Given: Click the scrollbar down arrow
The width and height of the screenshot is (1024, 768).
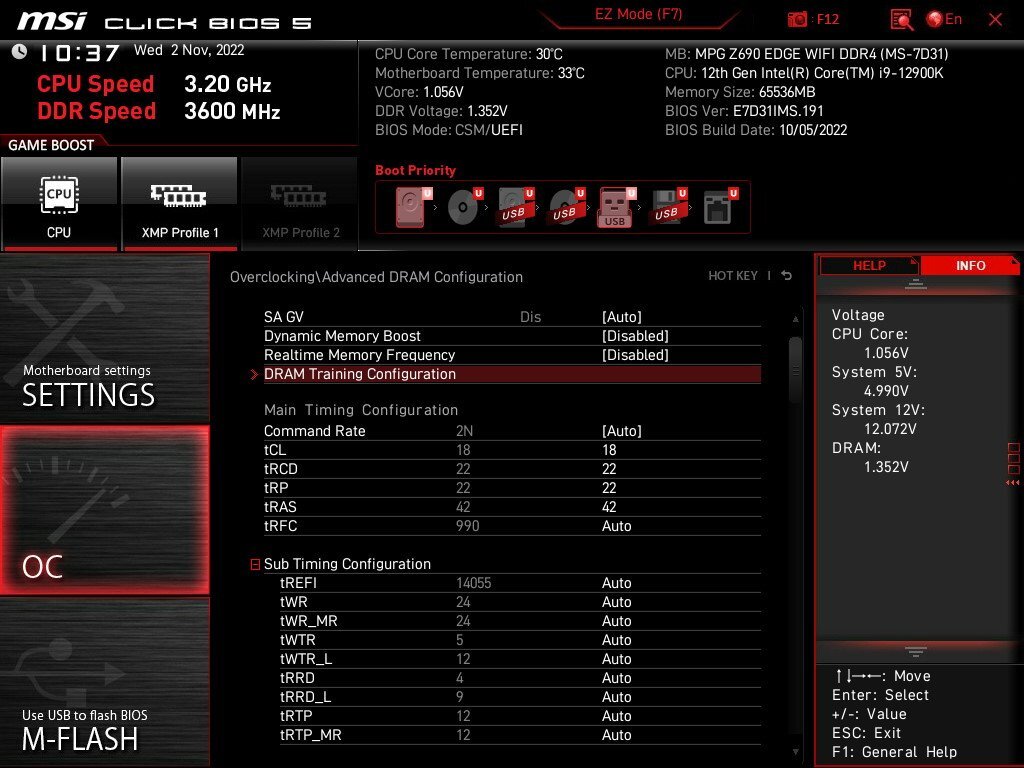Looking at the screenshot, I should tap(795, 752).
